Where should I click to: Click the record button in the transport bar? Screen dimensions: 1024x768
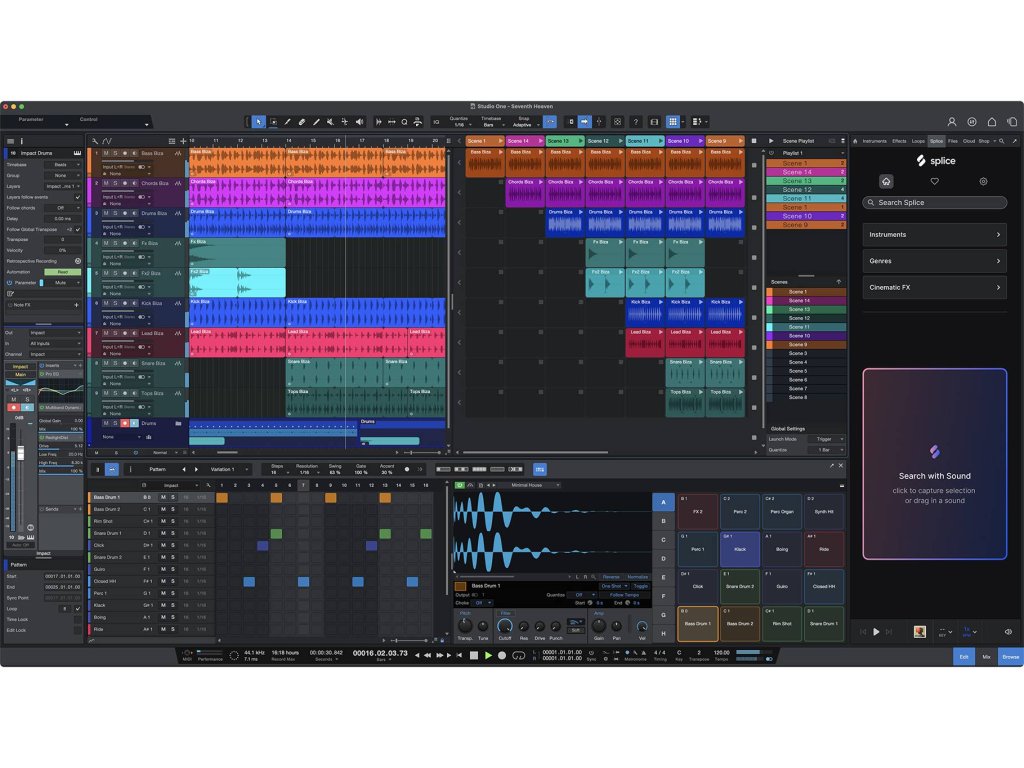502,655
